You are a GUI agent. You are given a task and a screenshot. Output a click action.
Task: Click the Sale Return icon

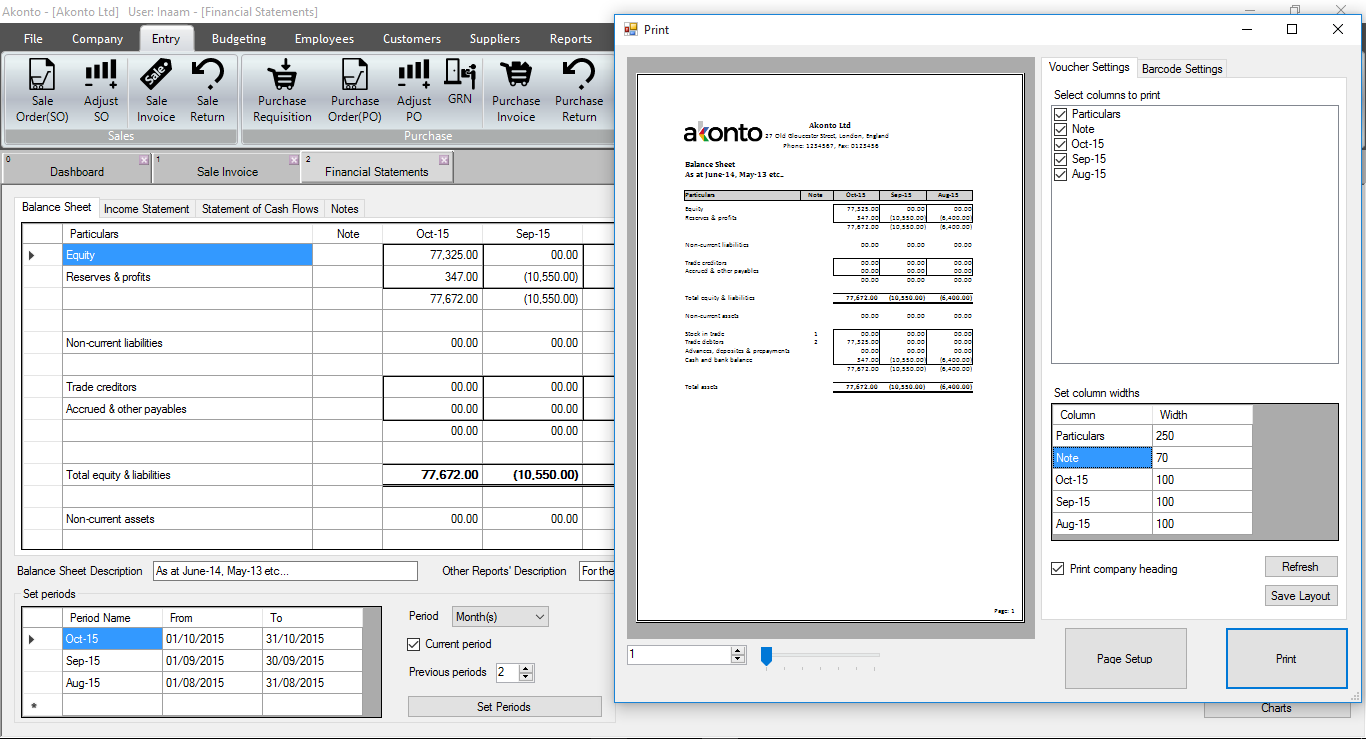pyautogui.click(x=207, y=90)
